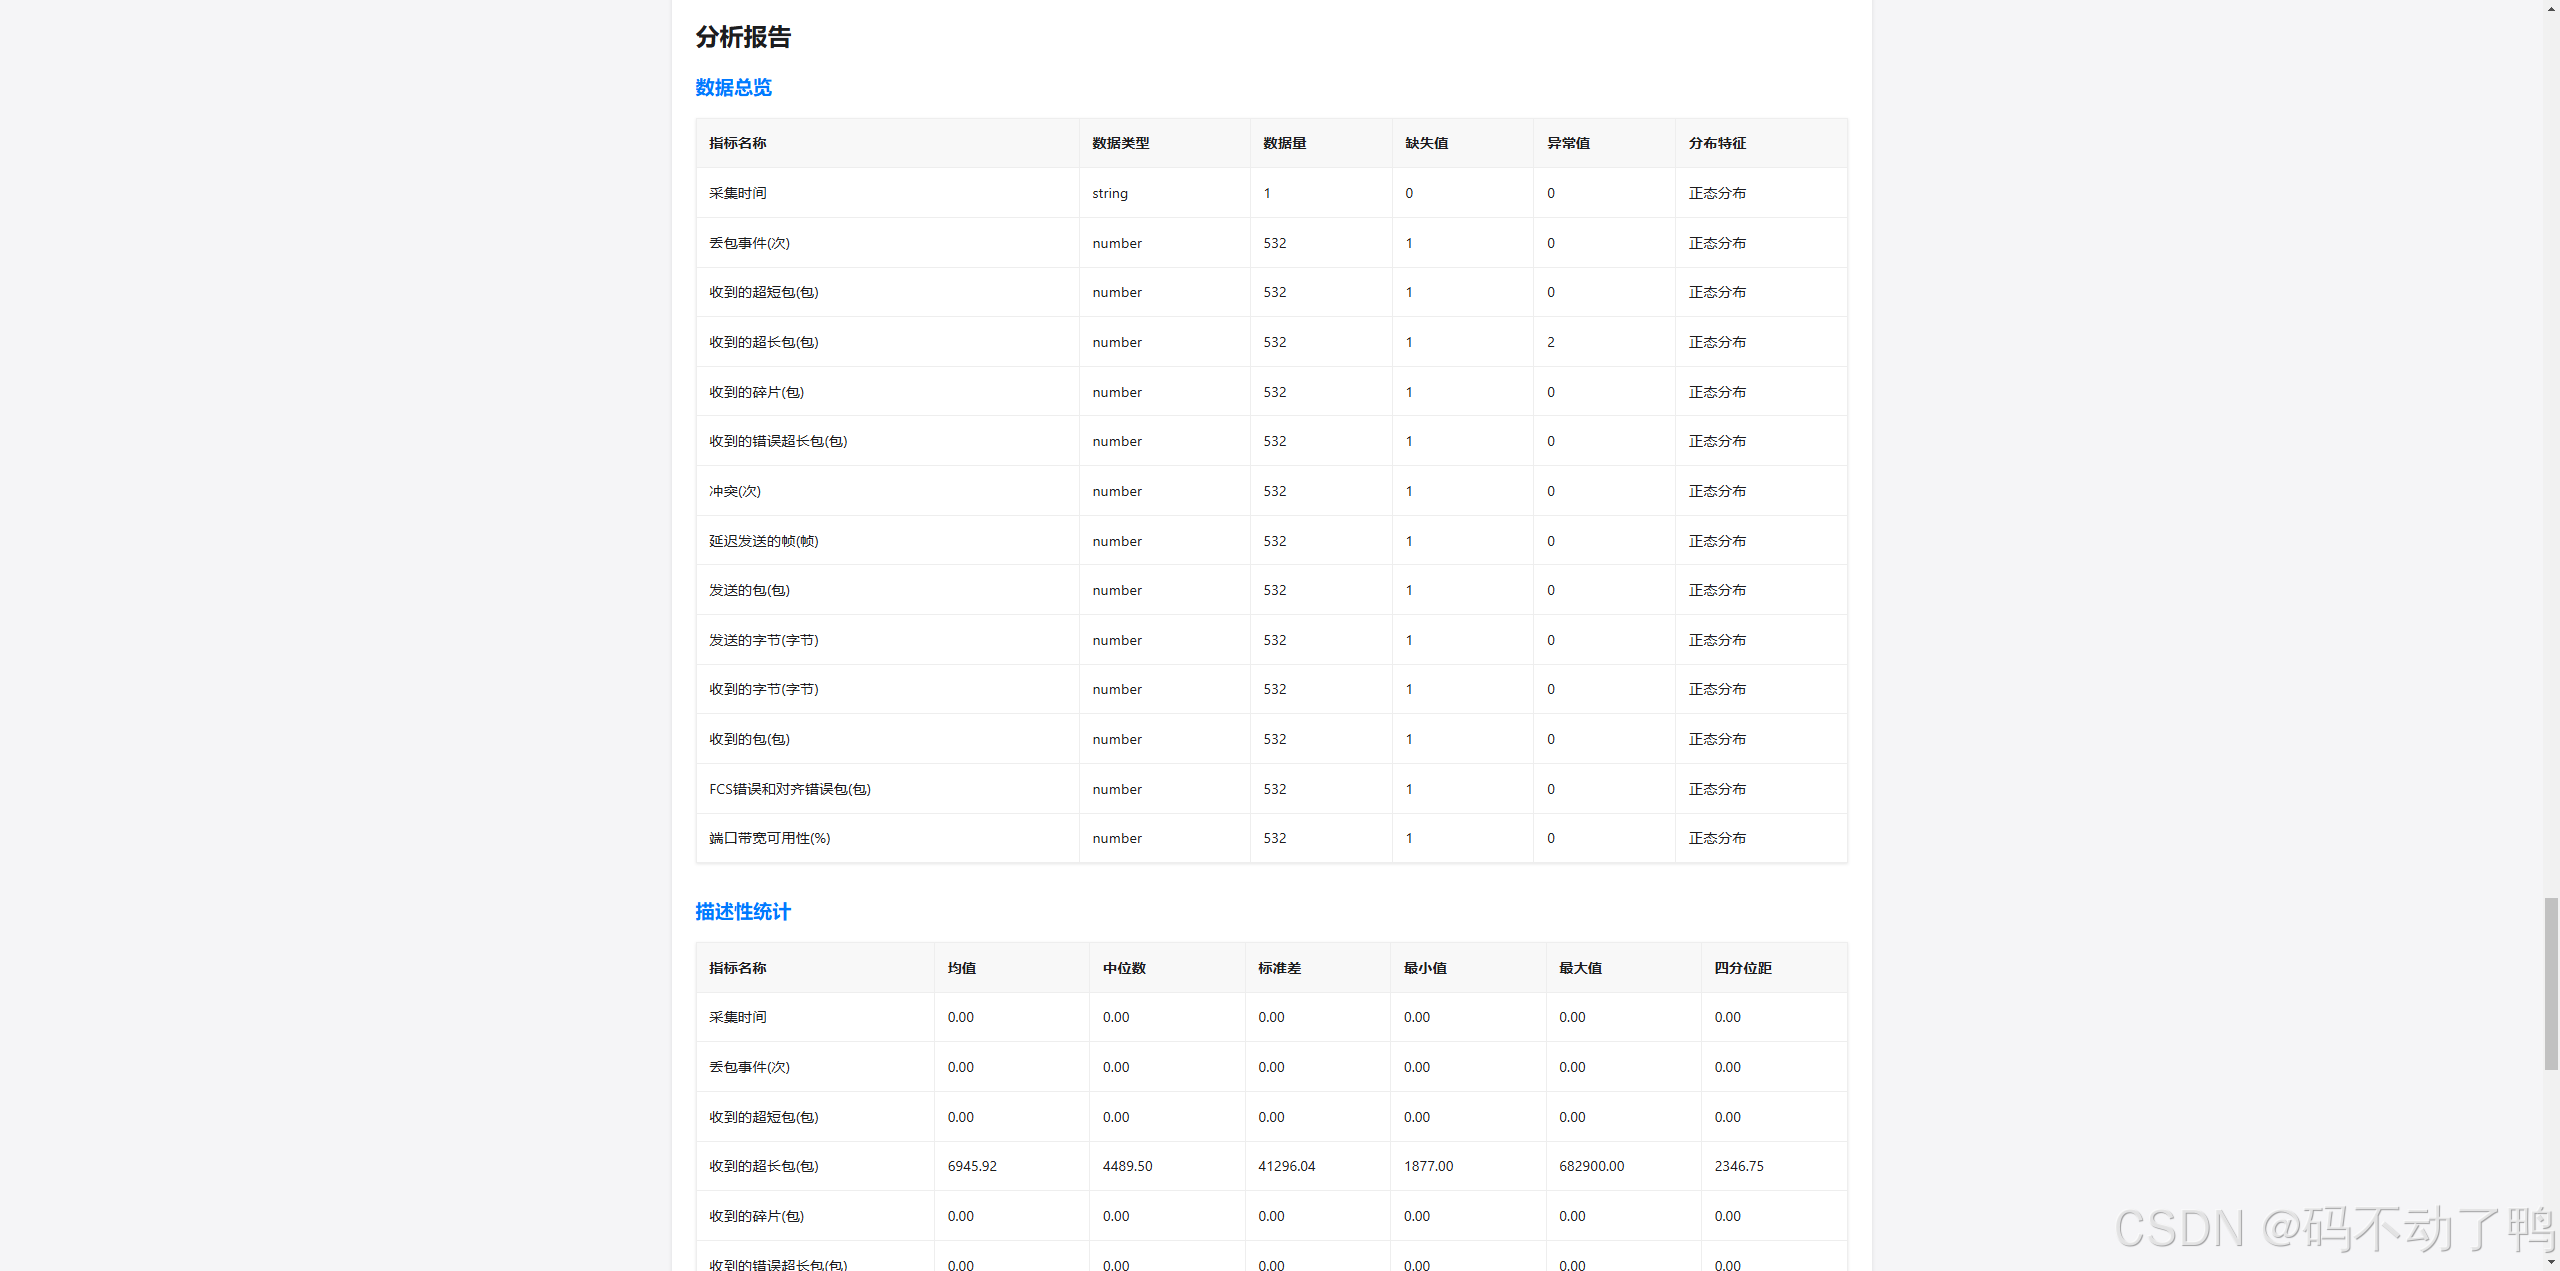This screenshot has width=2560, height=1271.
Task: Click mean value 6945.92 for 收到的超长包(包)
Action: coord(971,1166)
